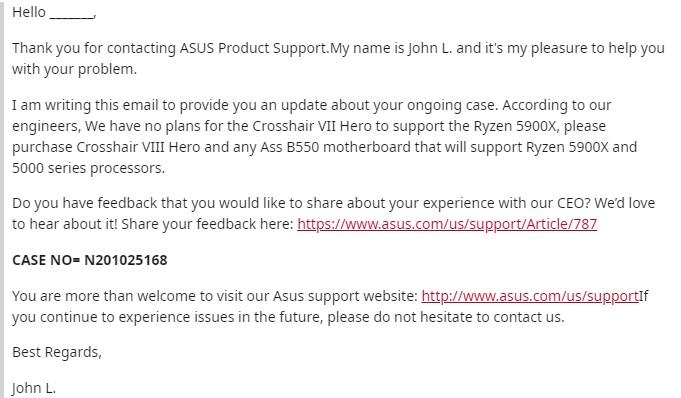The width and height of the screenshot is (681, 398).
Task: Click the Best Regards closing line
Action: [56, 352]
